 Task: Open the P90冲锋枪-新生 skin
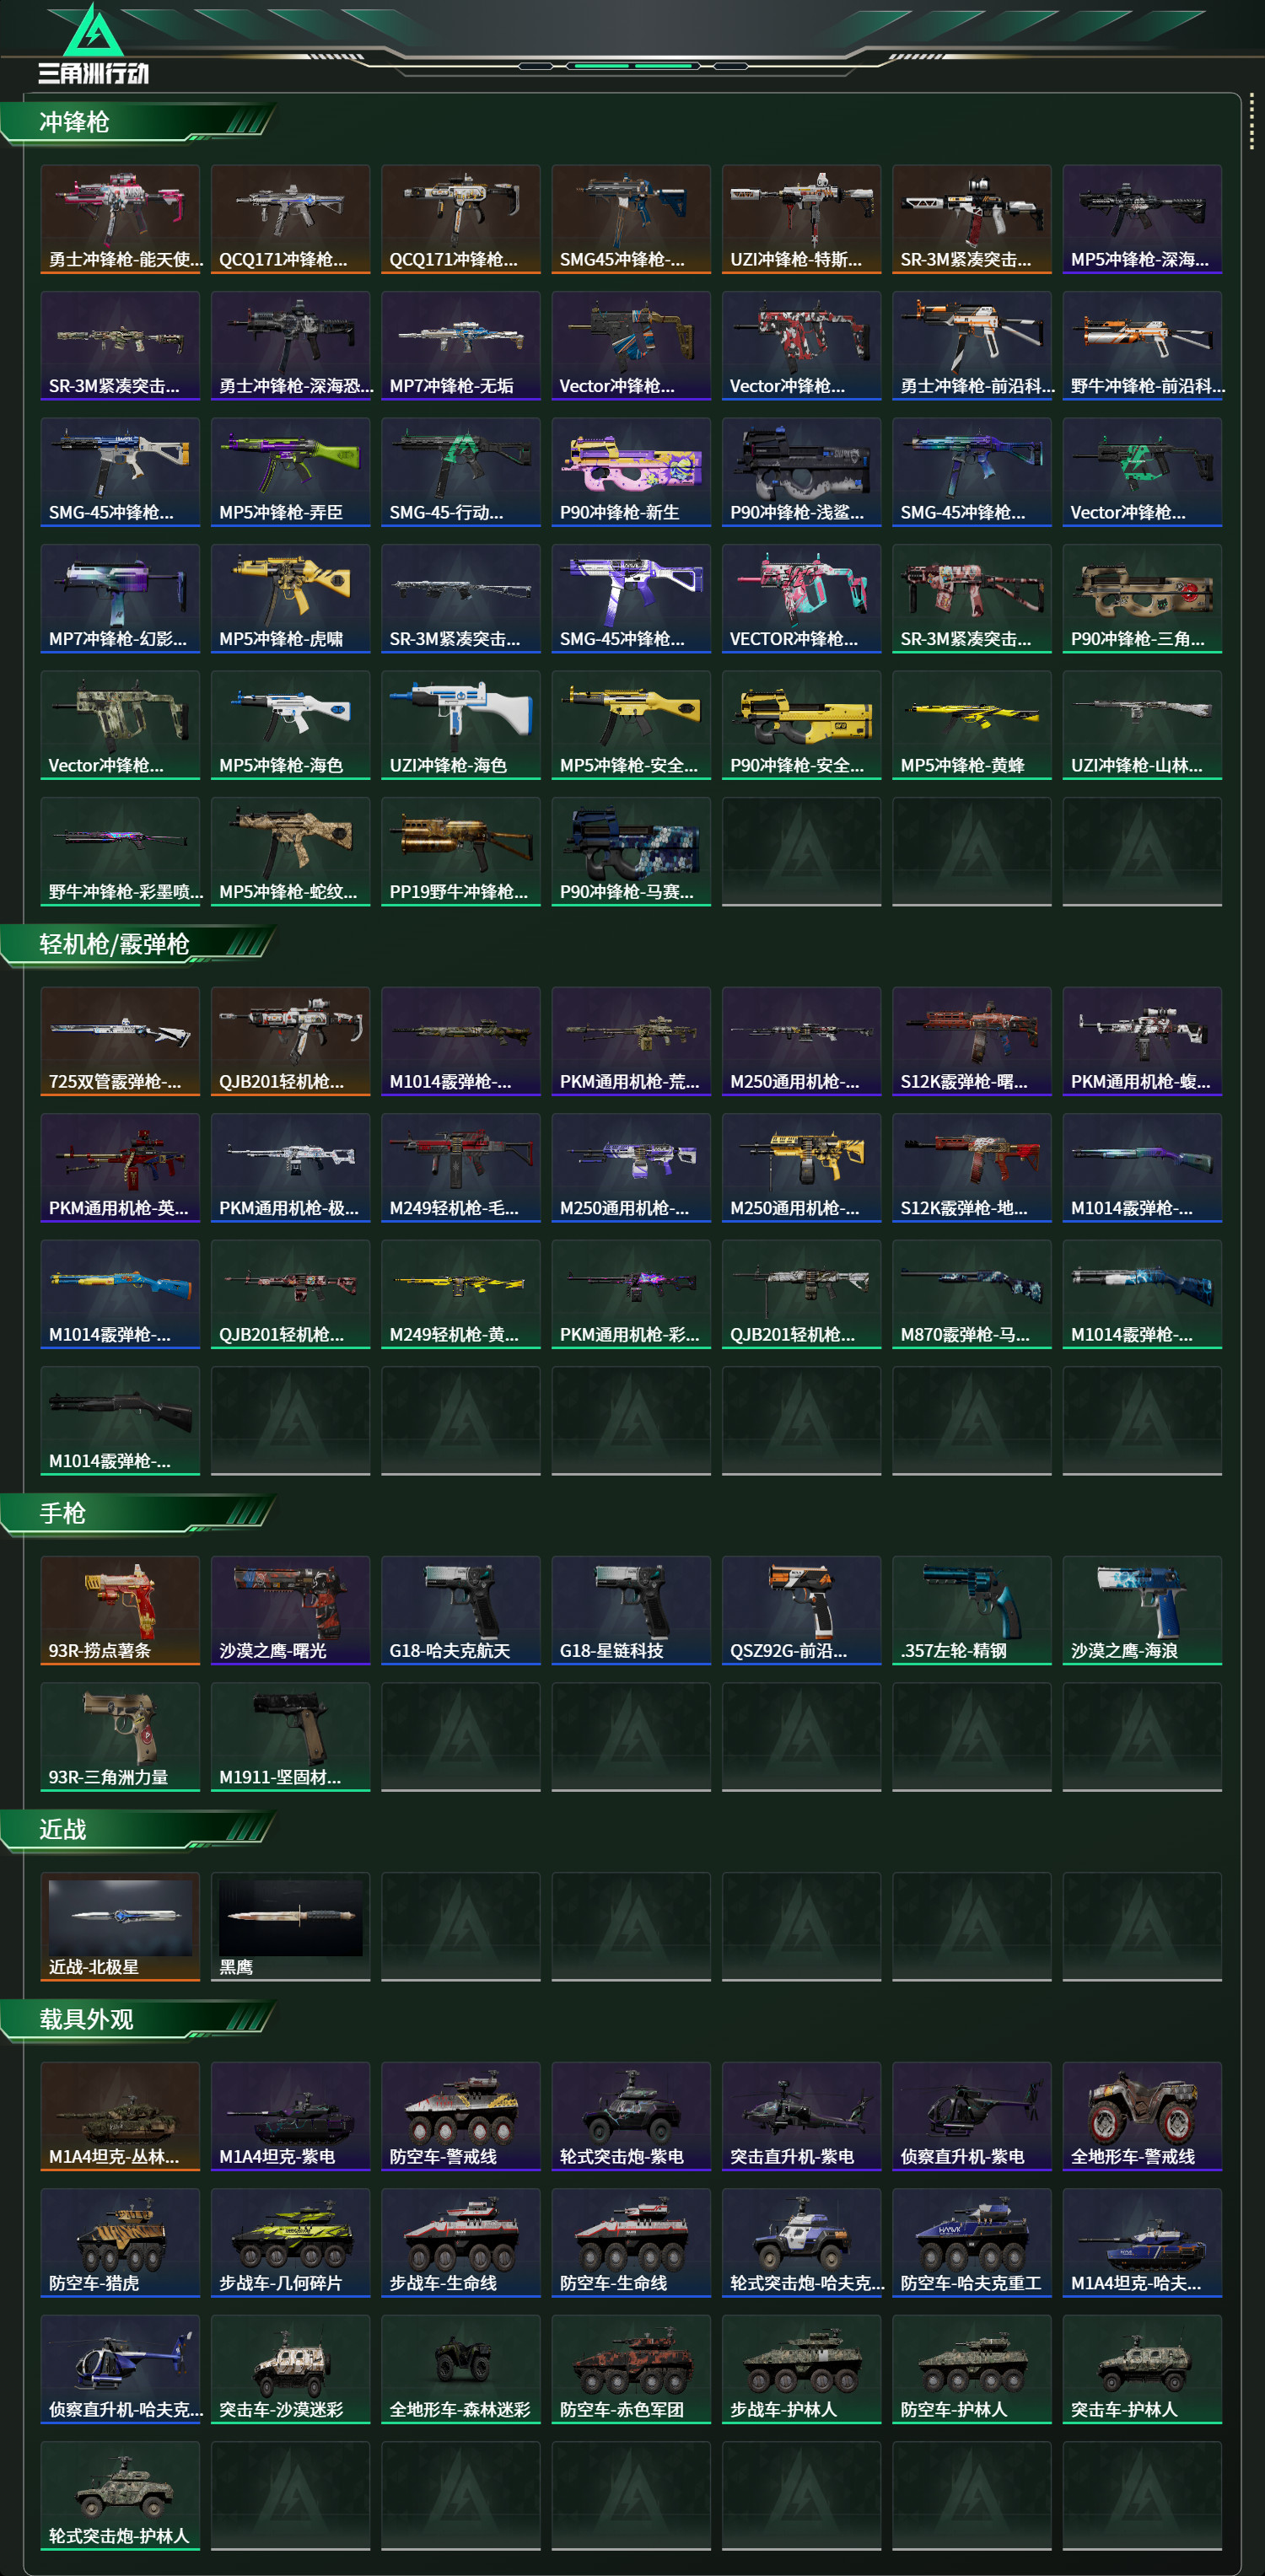631,472
